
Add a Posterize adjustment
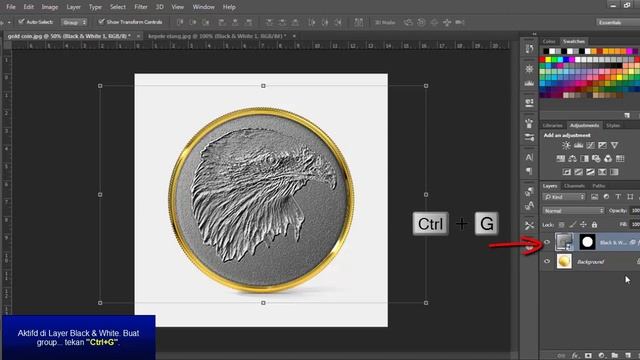point(578,172)
